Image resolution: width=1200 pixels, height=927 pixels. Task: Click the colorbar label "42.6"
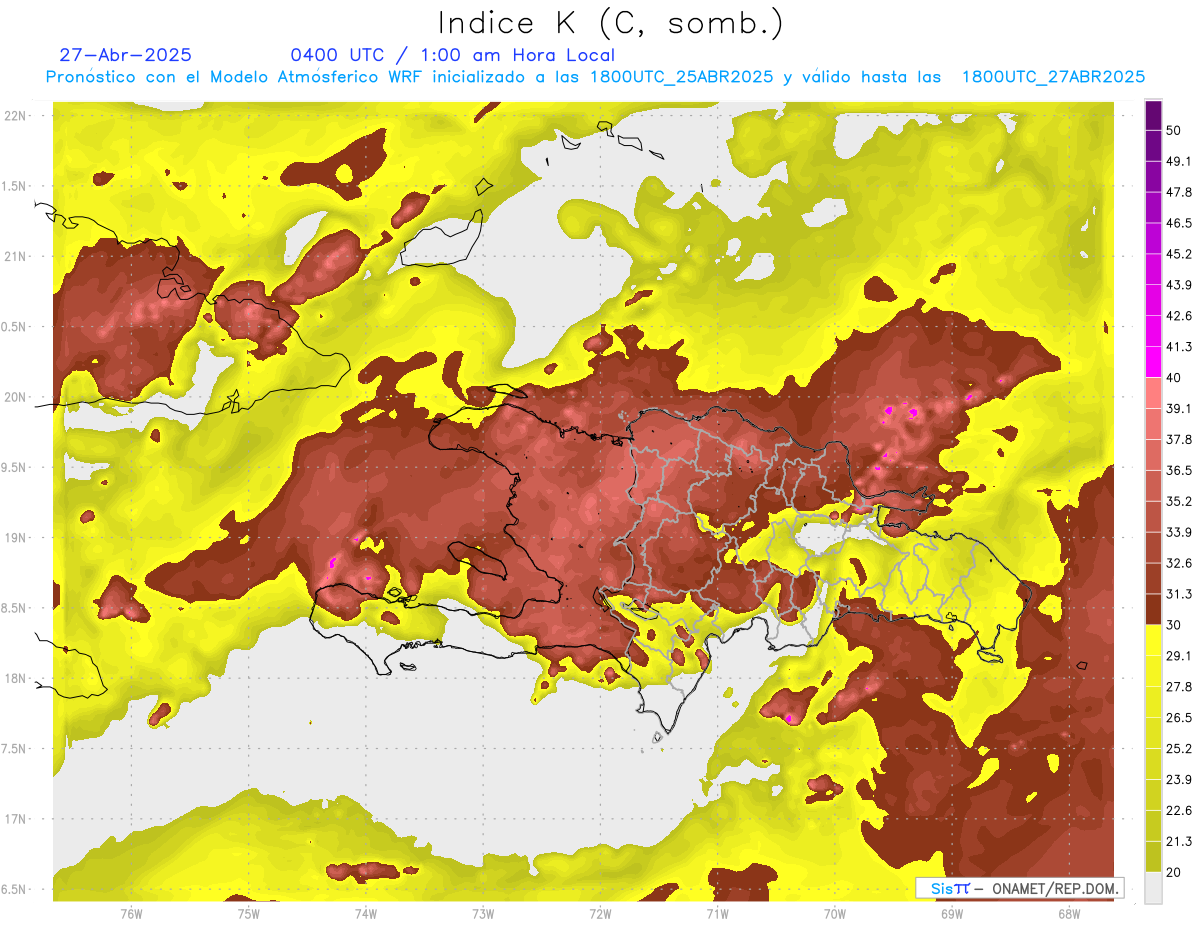[x=1179, y=316]
